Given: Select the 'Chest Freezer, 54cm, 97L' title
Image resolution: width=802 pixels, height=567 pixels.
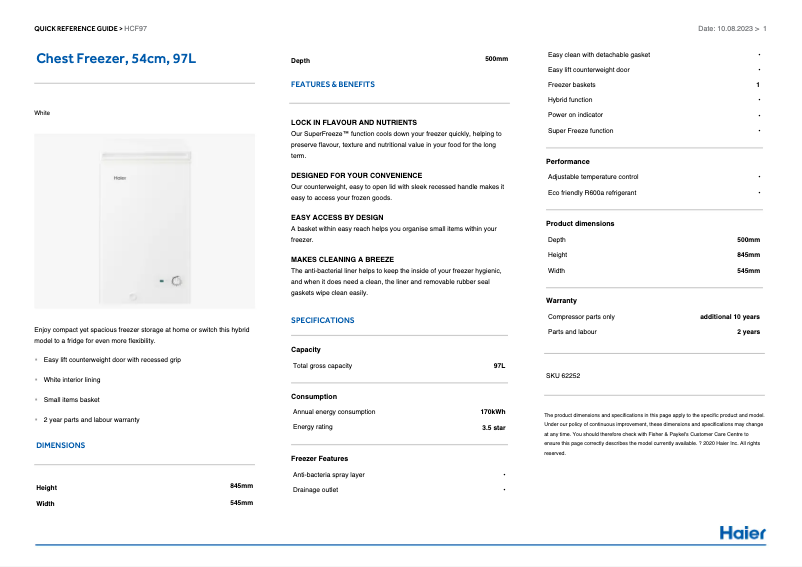Looking at the screenshot, I should [116, 59].
